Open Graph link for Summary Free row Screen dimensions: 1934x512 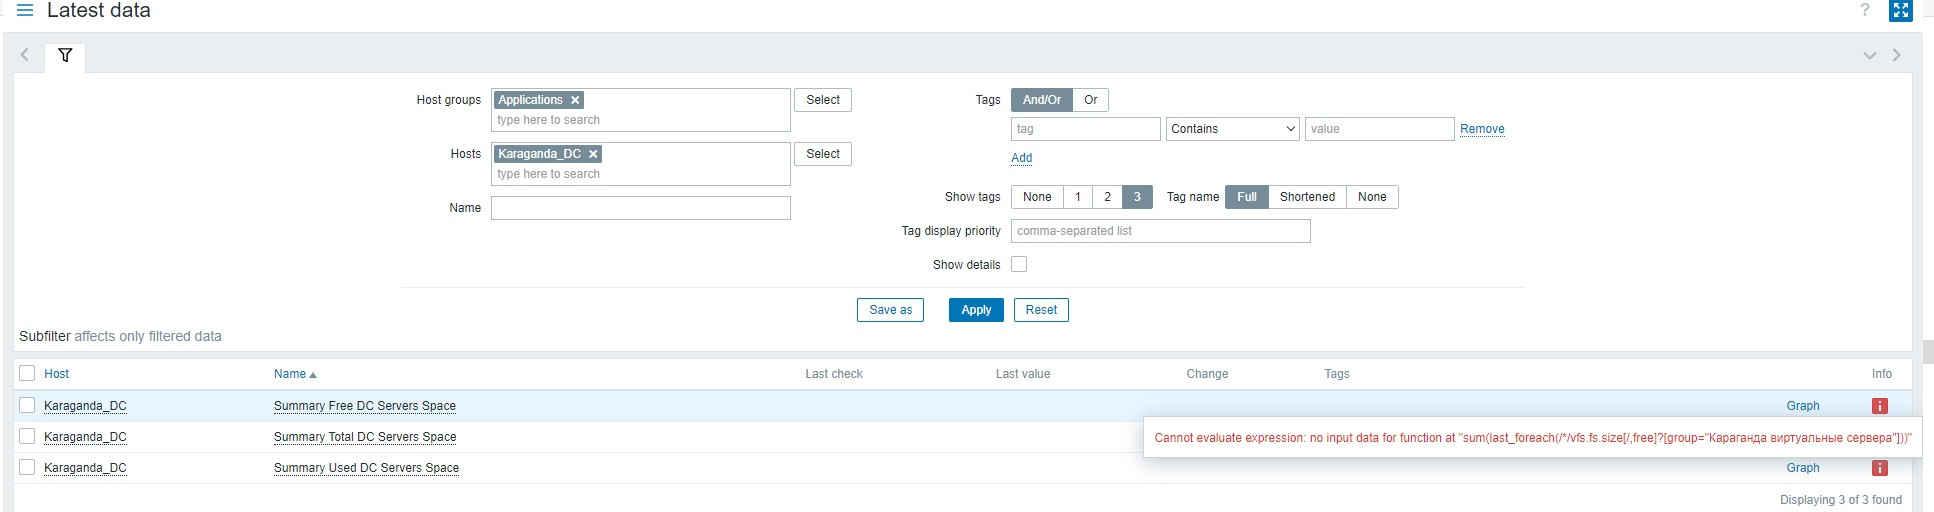1802,406
